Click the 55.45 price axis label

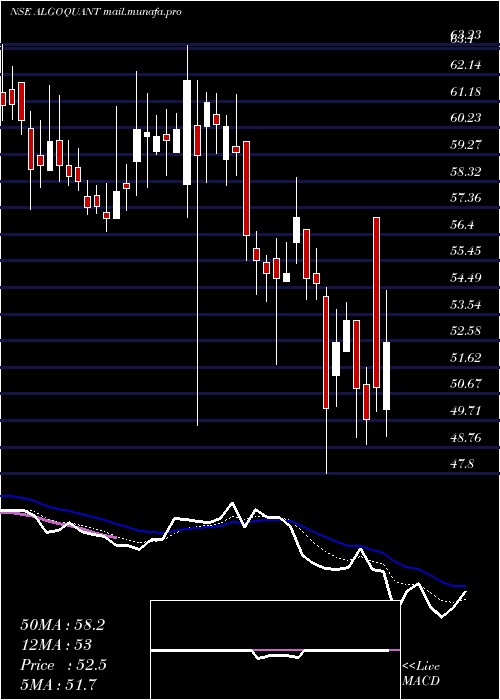click(466, 251)
